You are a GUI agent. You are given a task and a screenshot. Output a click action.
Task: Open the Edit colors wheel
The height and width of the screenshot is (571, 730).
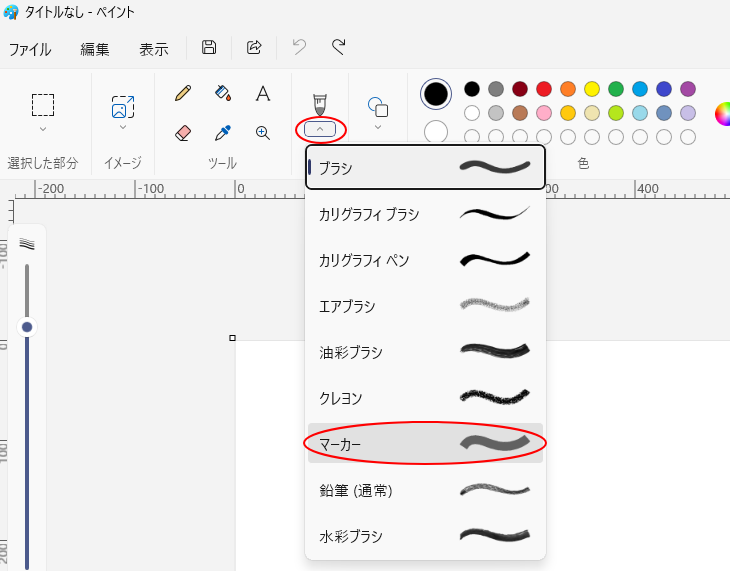(723, 114)
